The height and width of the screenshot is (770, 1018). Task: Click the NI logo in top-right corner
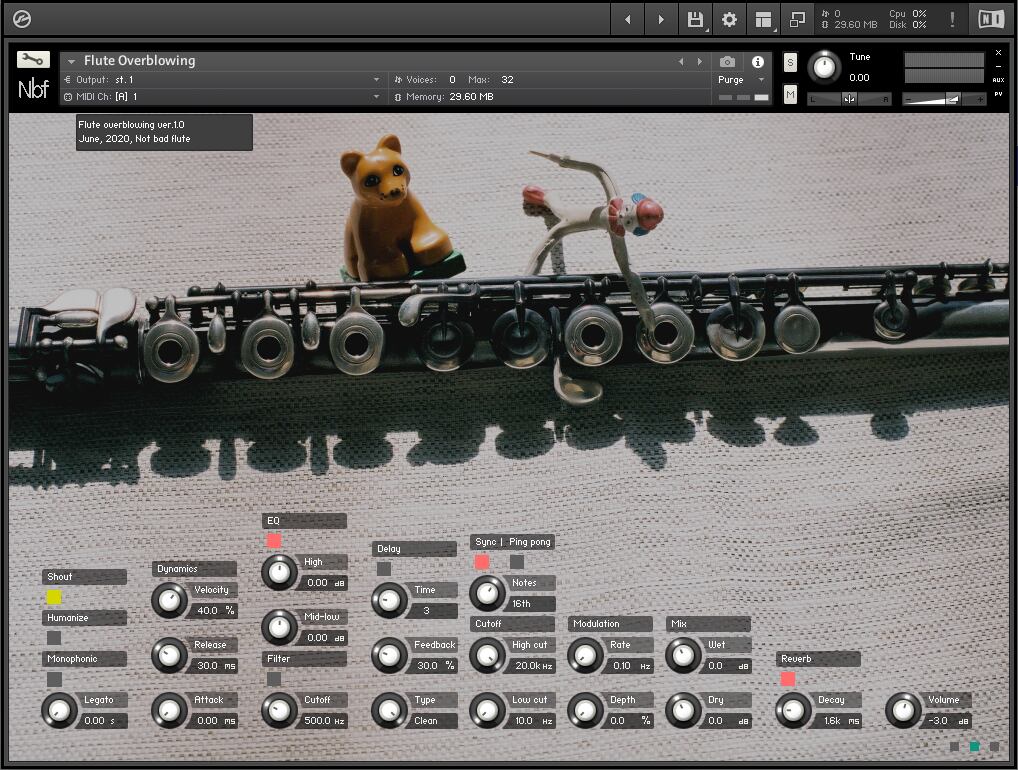[x=991, y=19]
